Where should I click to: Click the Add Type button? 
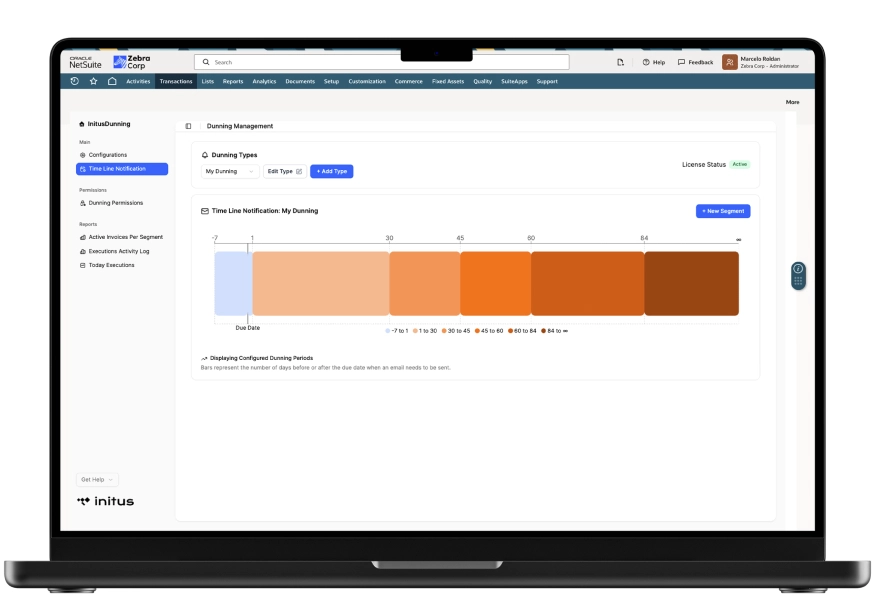point(331,171)
